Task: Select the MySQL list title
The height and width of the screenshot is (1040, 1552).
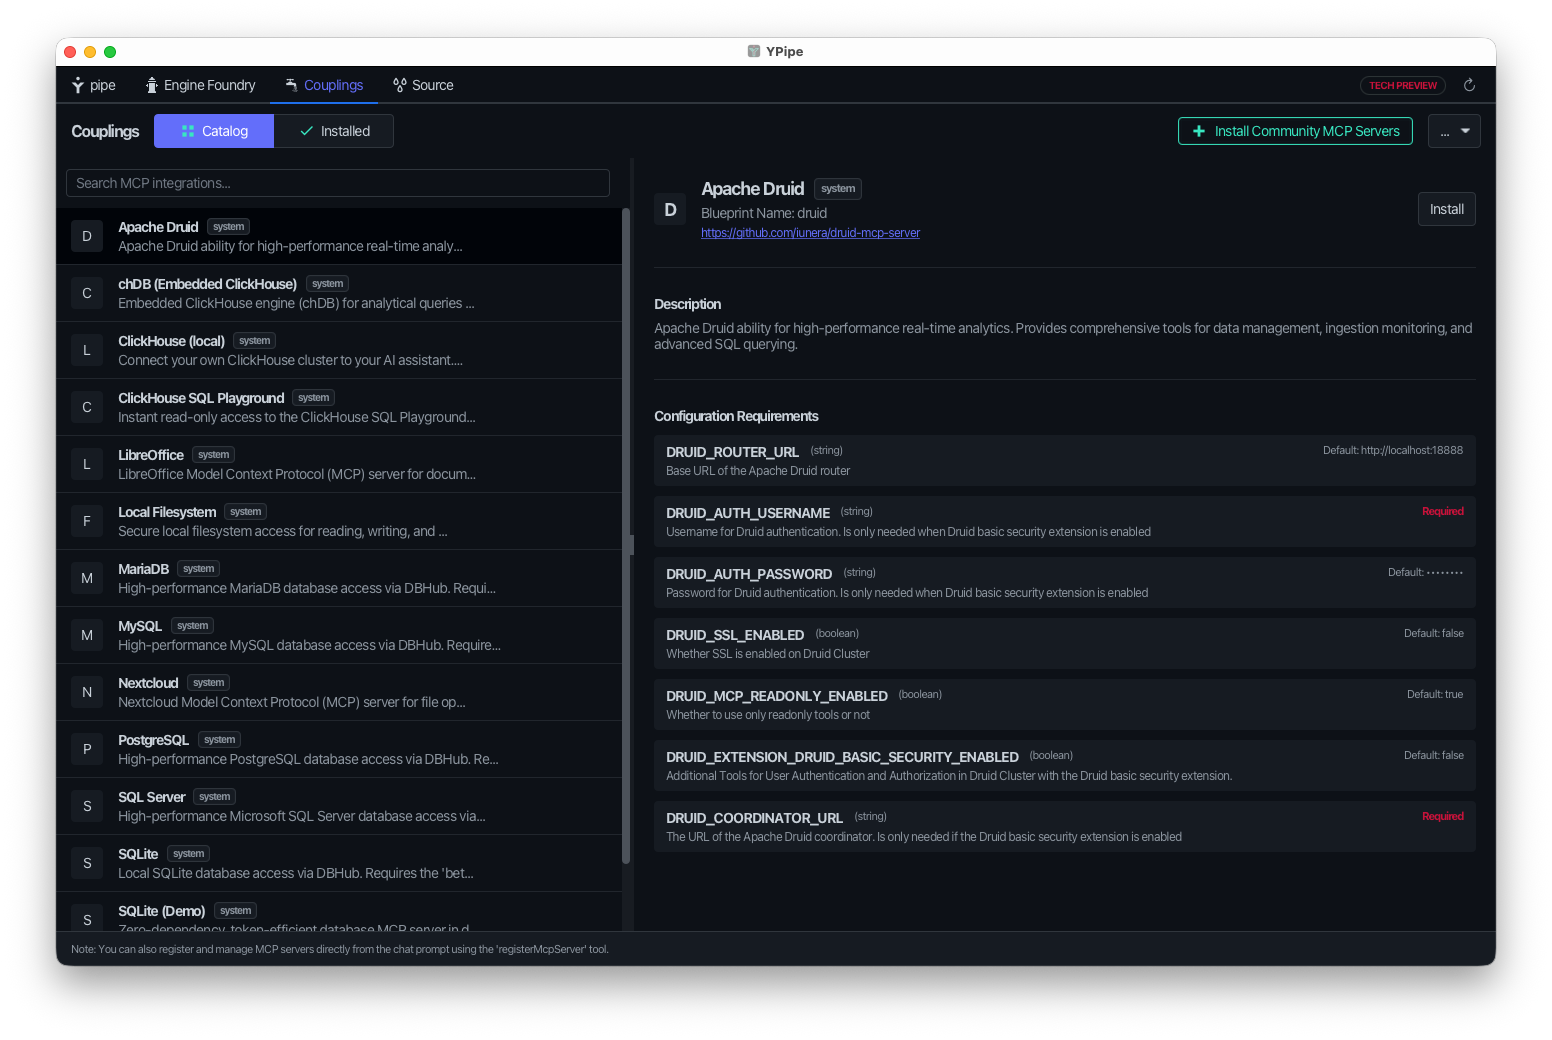Action: pyautogui.click(x=140, y=626)
